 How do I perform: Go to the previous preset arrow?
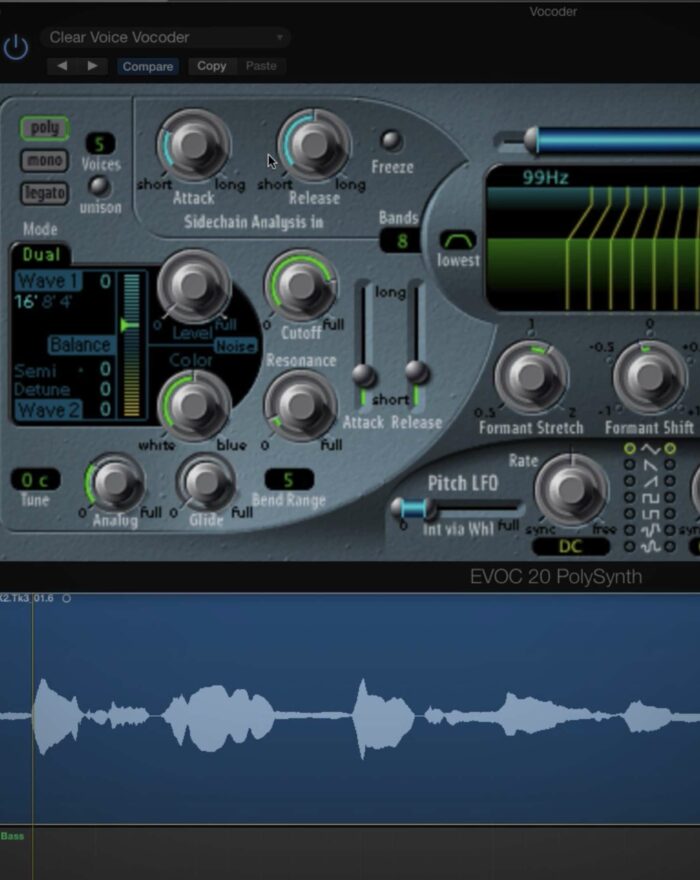click(x=62, y=66)
